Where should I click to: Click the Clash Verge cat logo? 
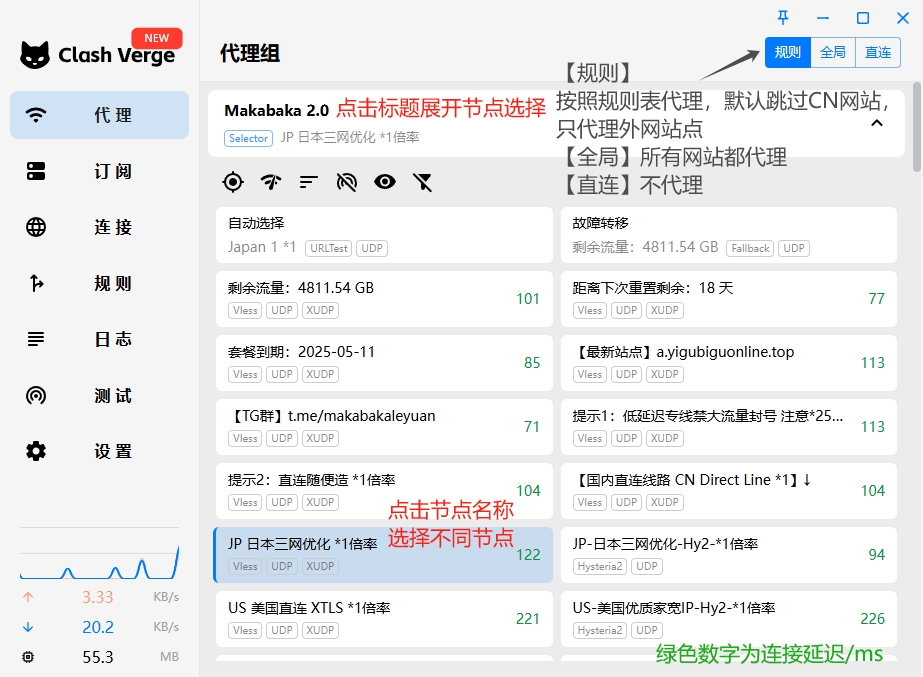(x=35, y=55)
